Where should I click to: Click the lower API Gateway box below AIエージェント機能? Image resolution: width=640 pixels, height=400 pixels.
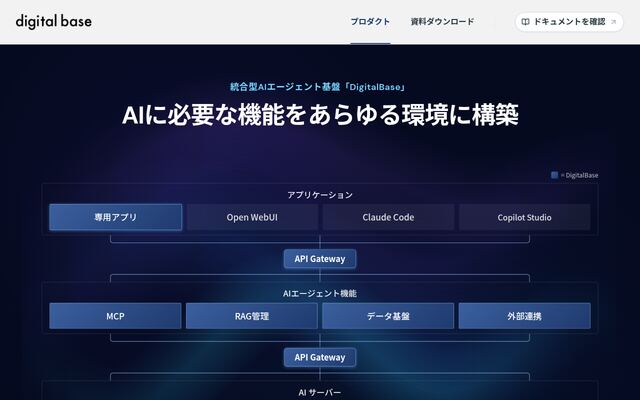click(320, 357)
